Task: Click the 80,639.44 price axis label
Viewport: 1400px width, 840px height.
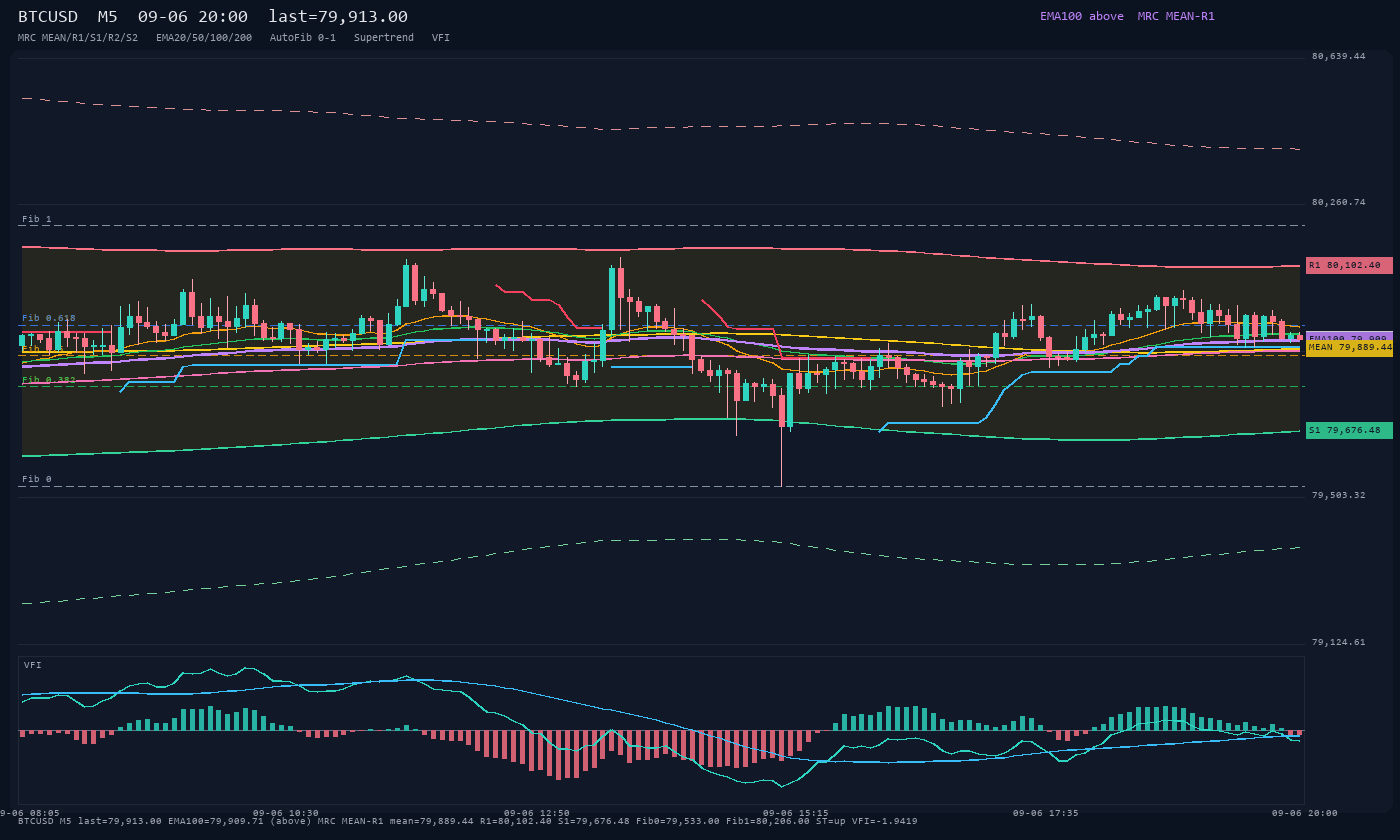Action: pos(1338,56)
